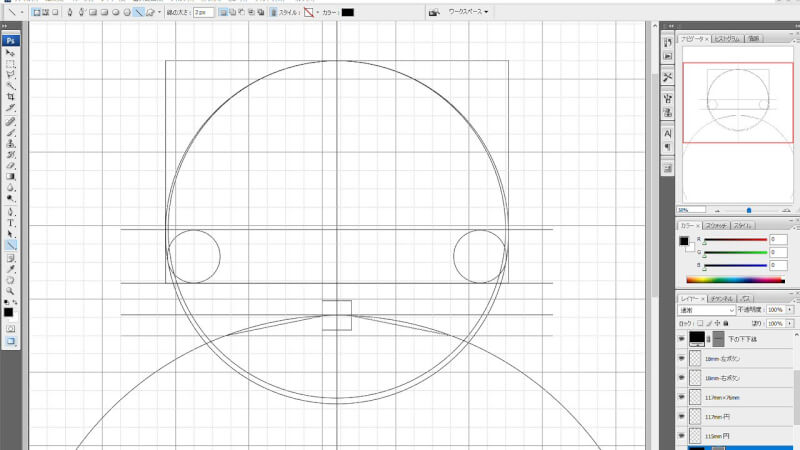Select the Move tool in toolbox

[10, 53]
